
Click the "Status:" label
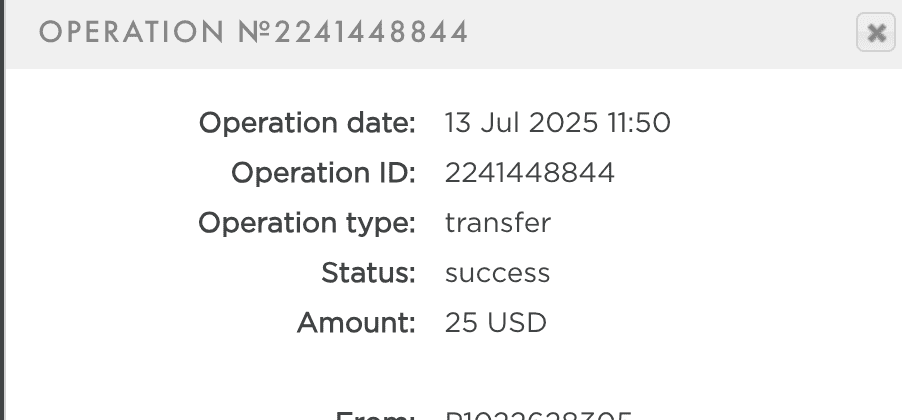[368, 272]
